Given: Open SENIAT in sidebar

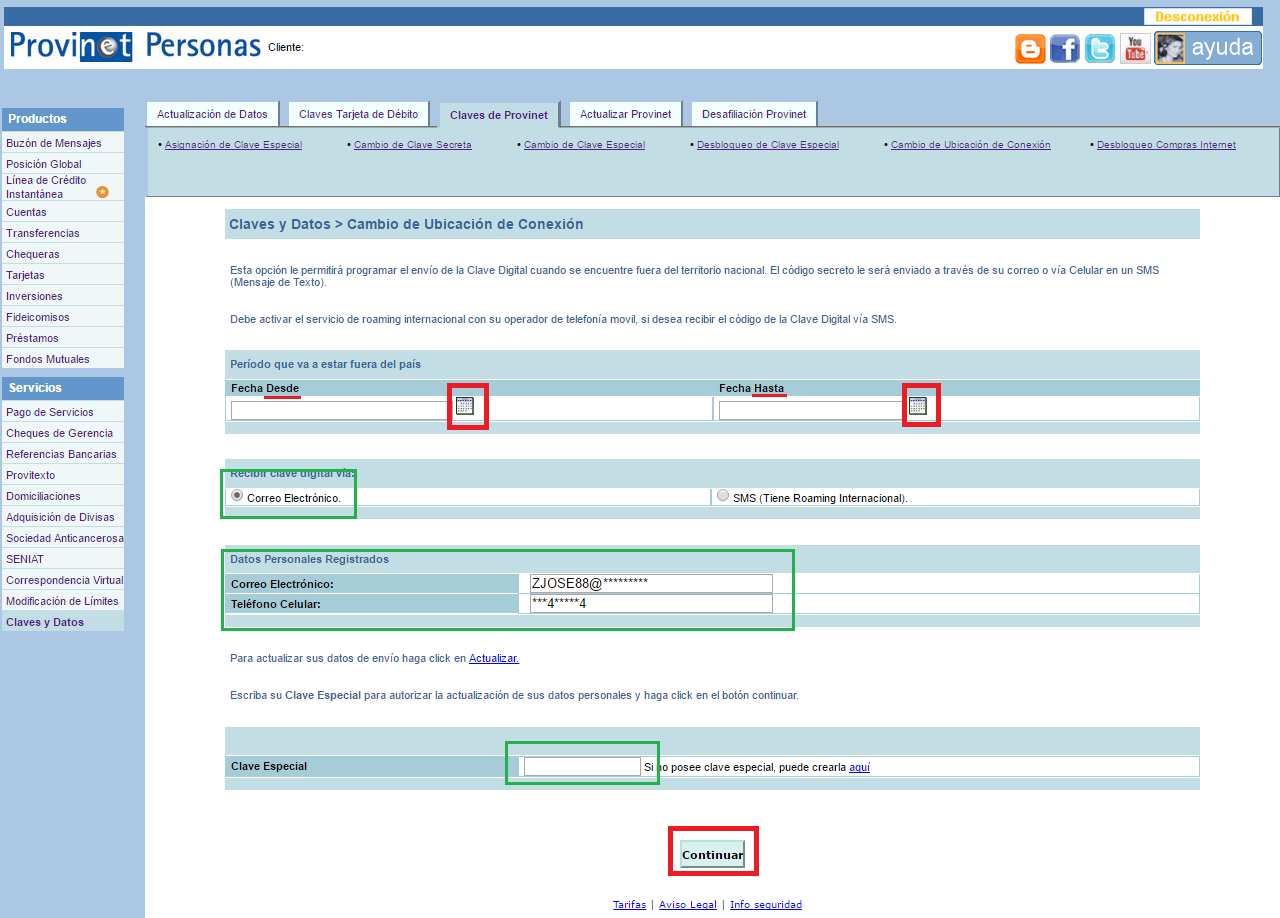Looking at the screenshot, I should 63,559.
